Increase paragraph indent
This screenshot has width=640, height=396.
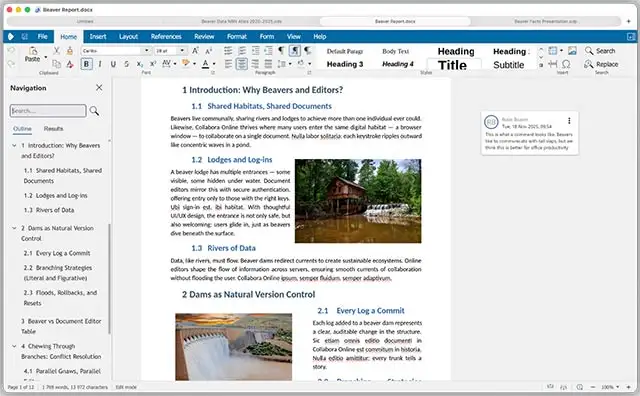tap(255, 50)
